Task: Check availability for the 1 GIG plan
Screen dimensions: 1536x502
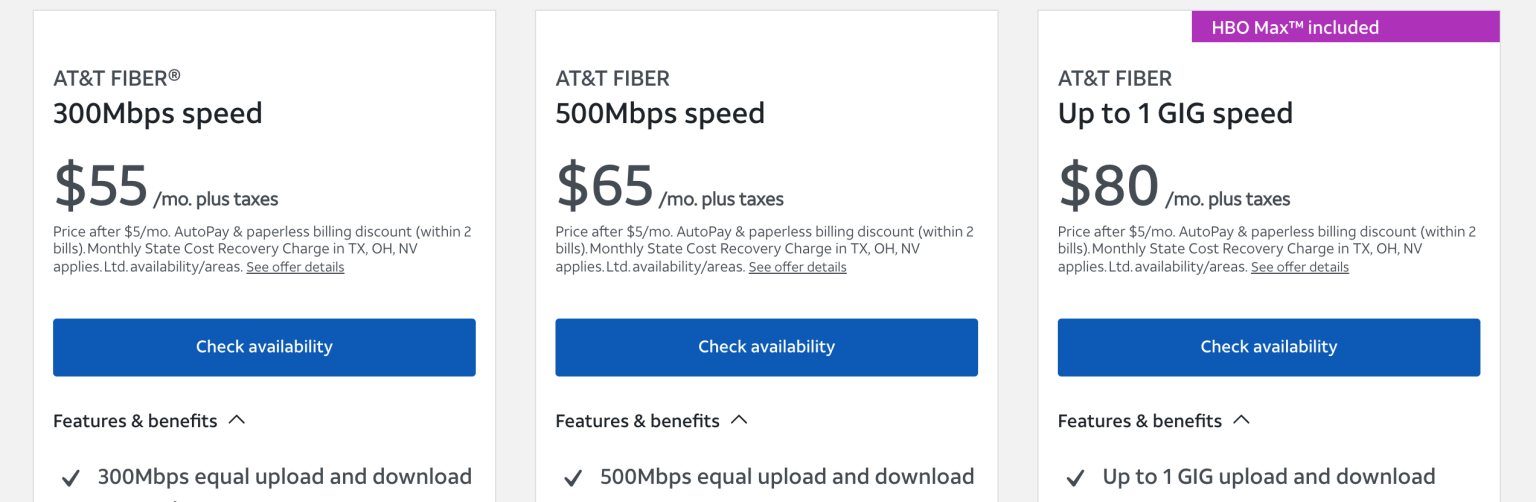Action: coord(1268,347)
